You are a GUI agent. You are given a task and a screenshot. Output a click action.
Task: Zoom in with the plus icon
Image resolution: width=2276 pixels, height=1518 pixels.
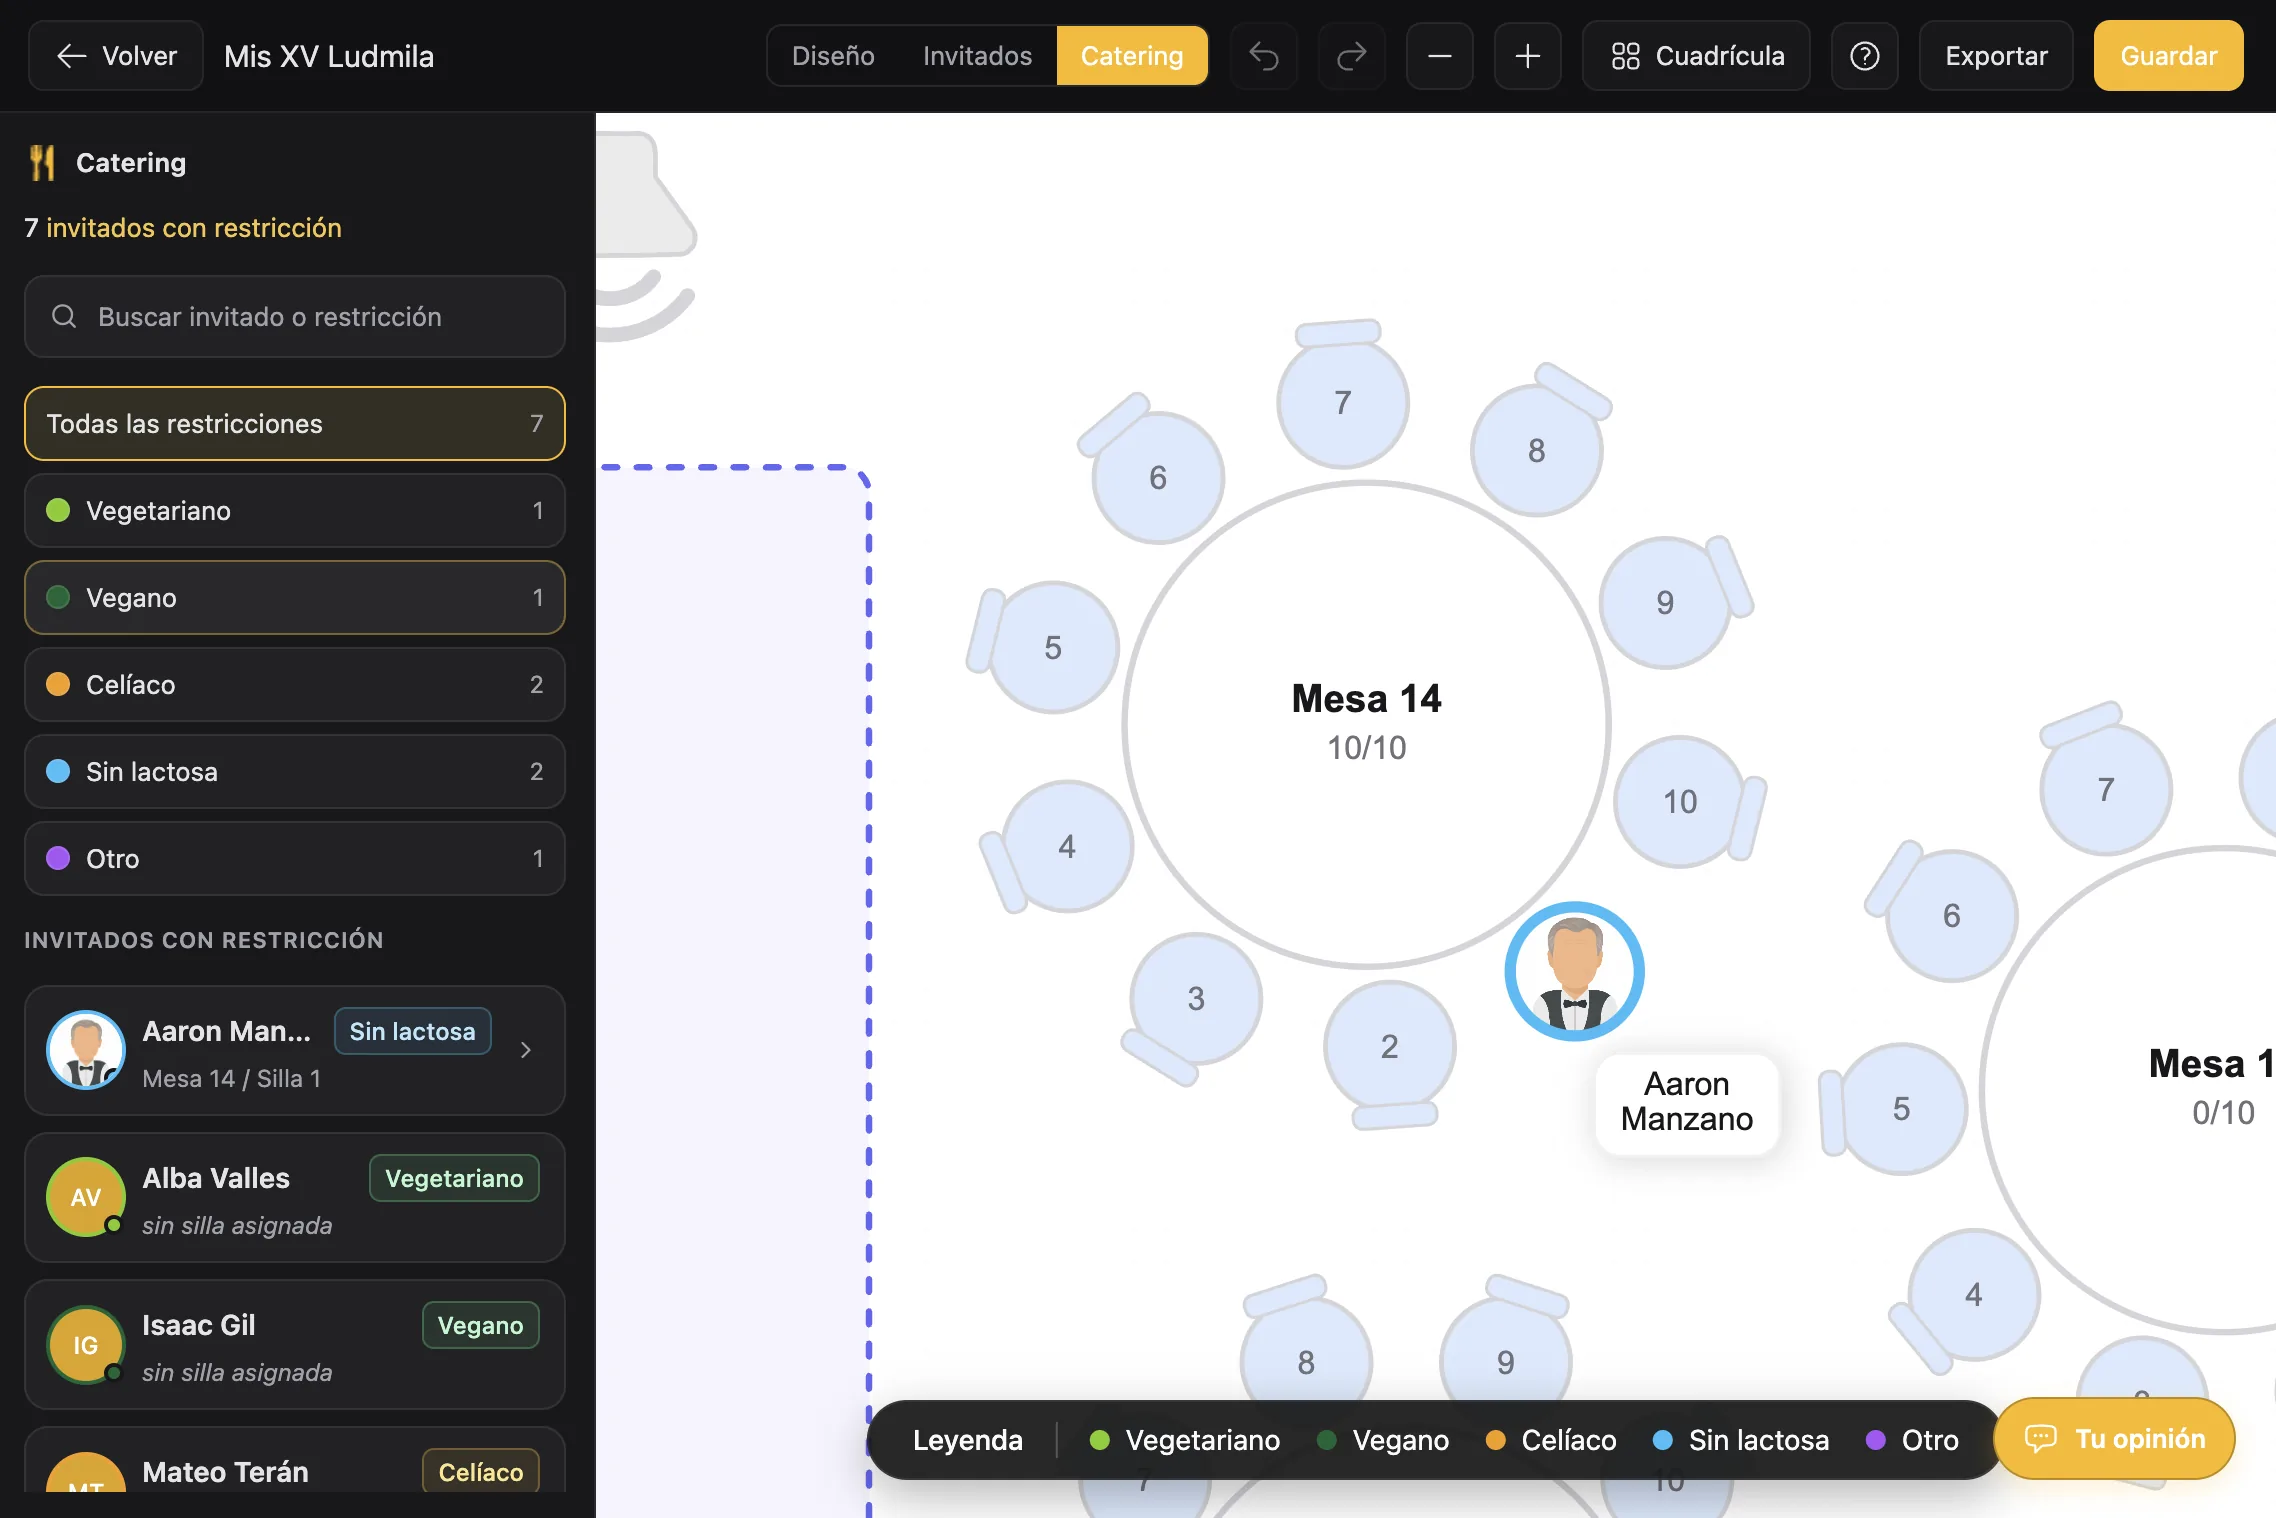(1527, 56)
